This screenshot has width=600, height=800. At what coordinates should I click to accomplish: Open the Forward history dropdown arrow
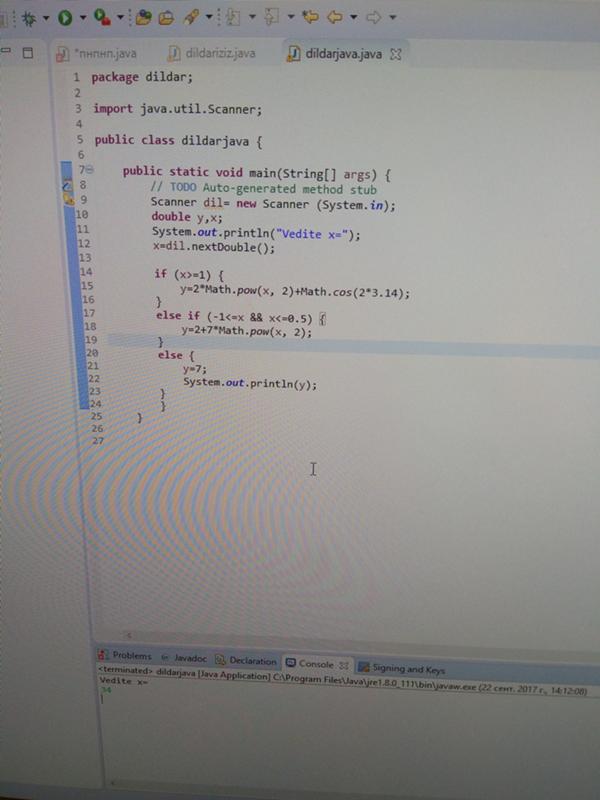pyautogui.click(x=392, y=17)
